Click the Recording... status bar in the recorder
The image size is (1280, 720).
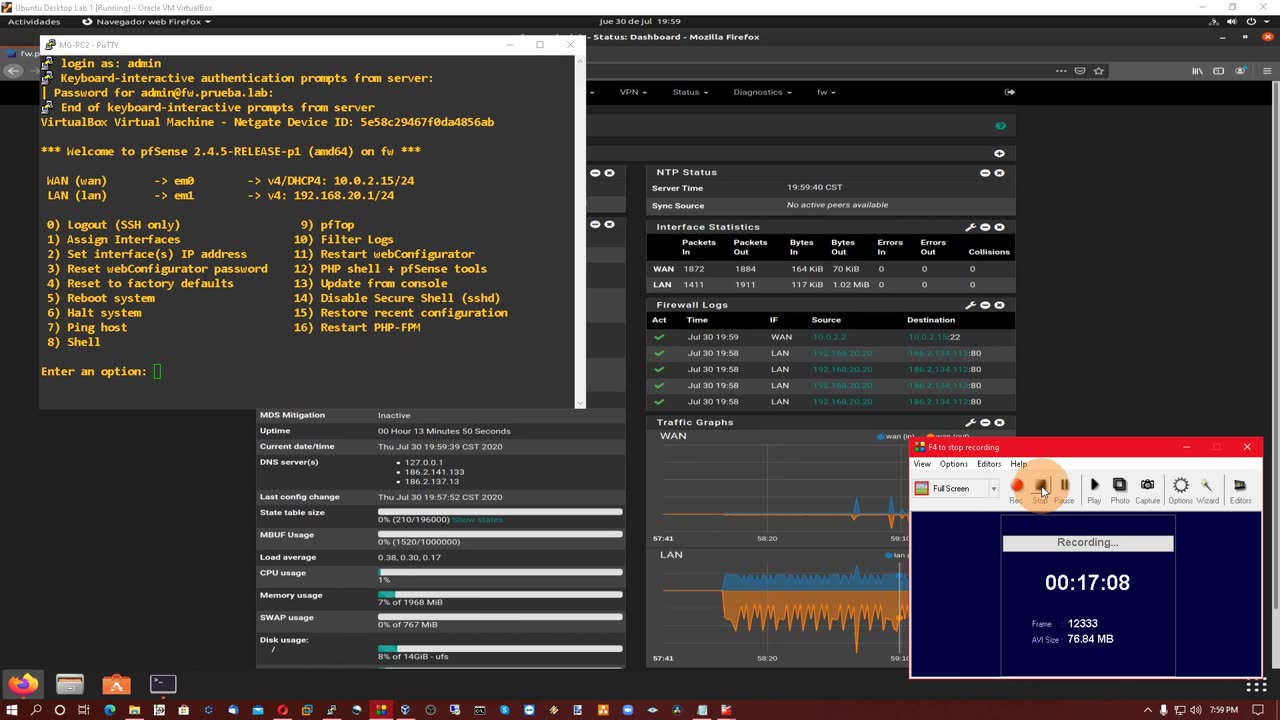tap(1088, 543)
